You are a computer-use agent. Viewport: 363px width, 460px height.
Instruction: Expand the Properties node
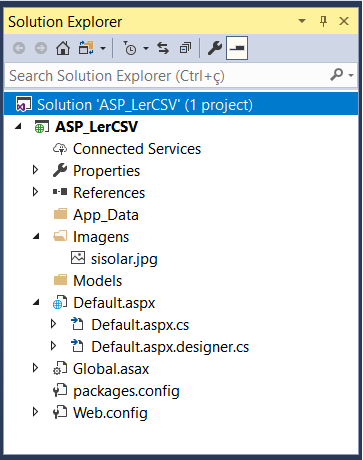pos(35,170)
